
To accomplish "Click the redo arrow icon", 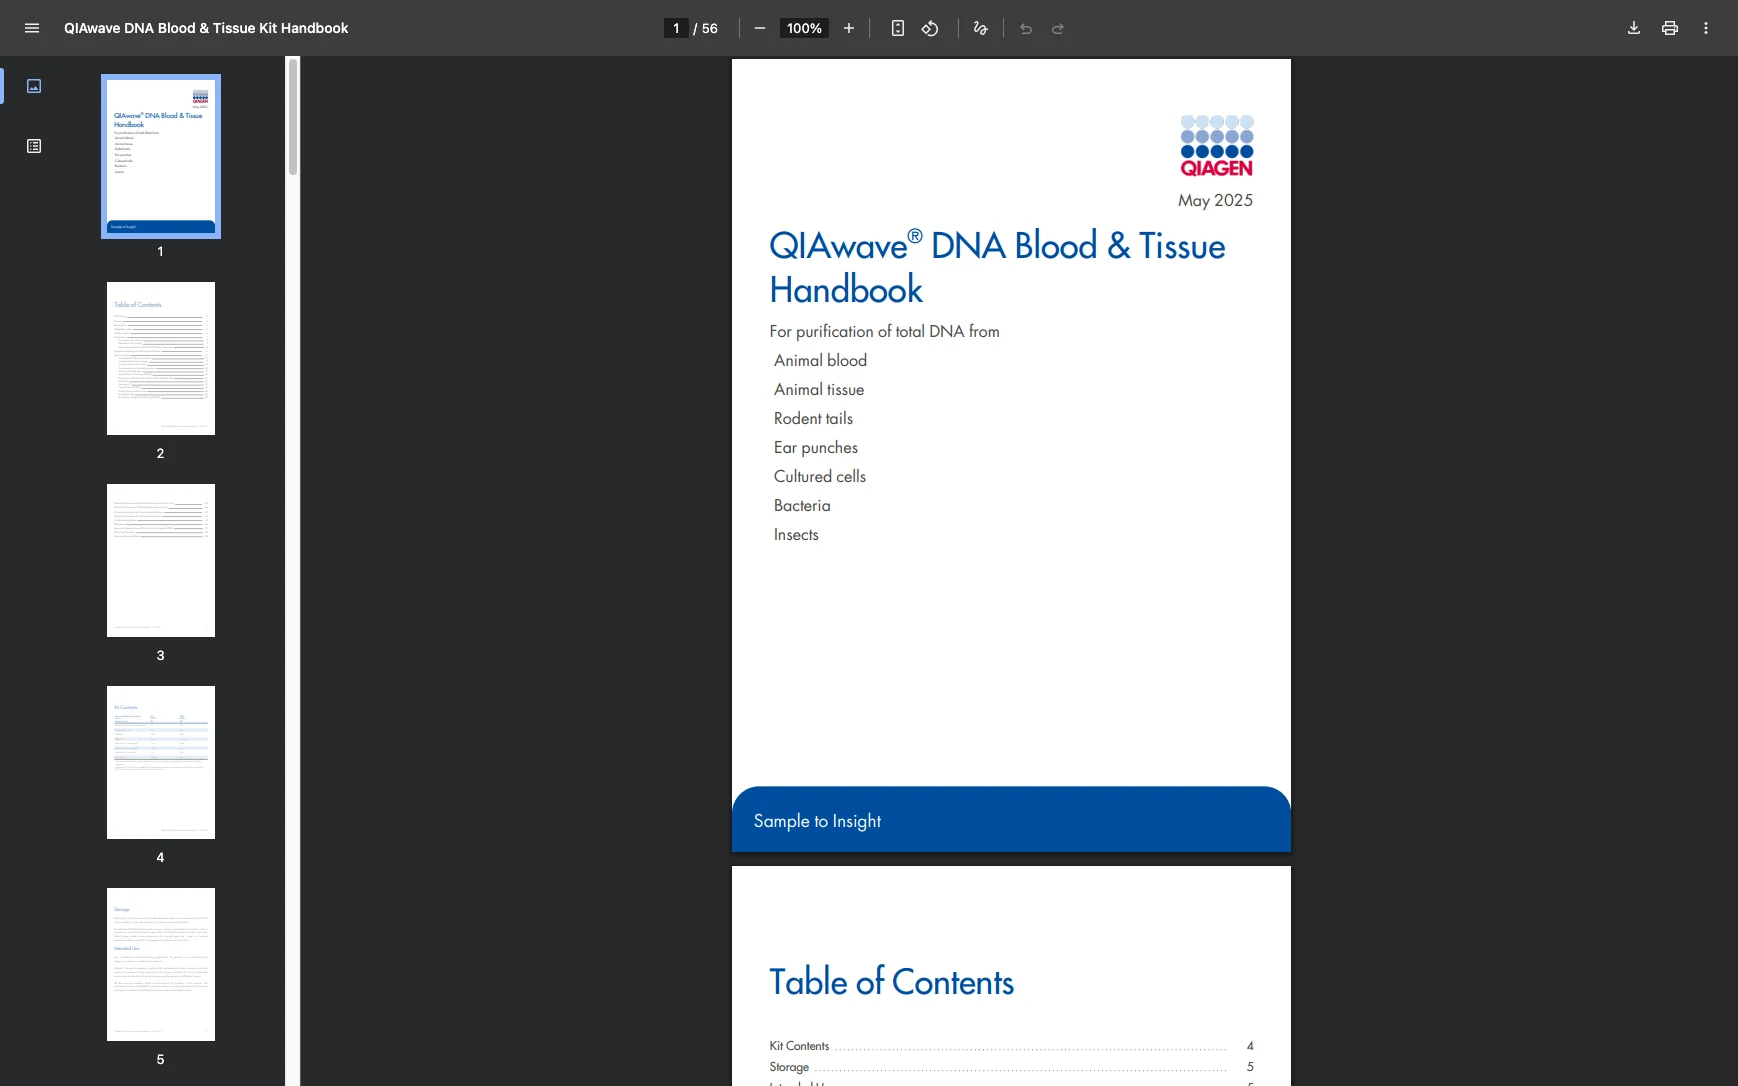I will [x=1058, y=28].
